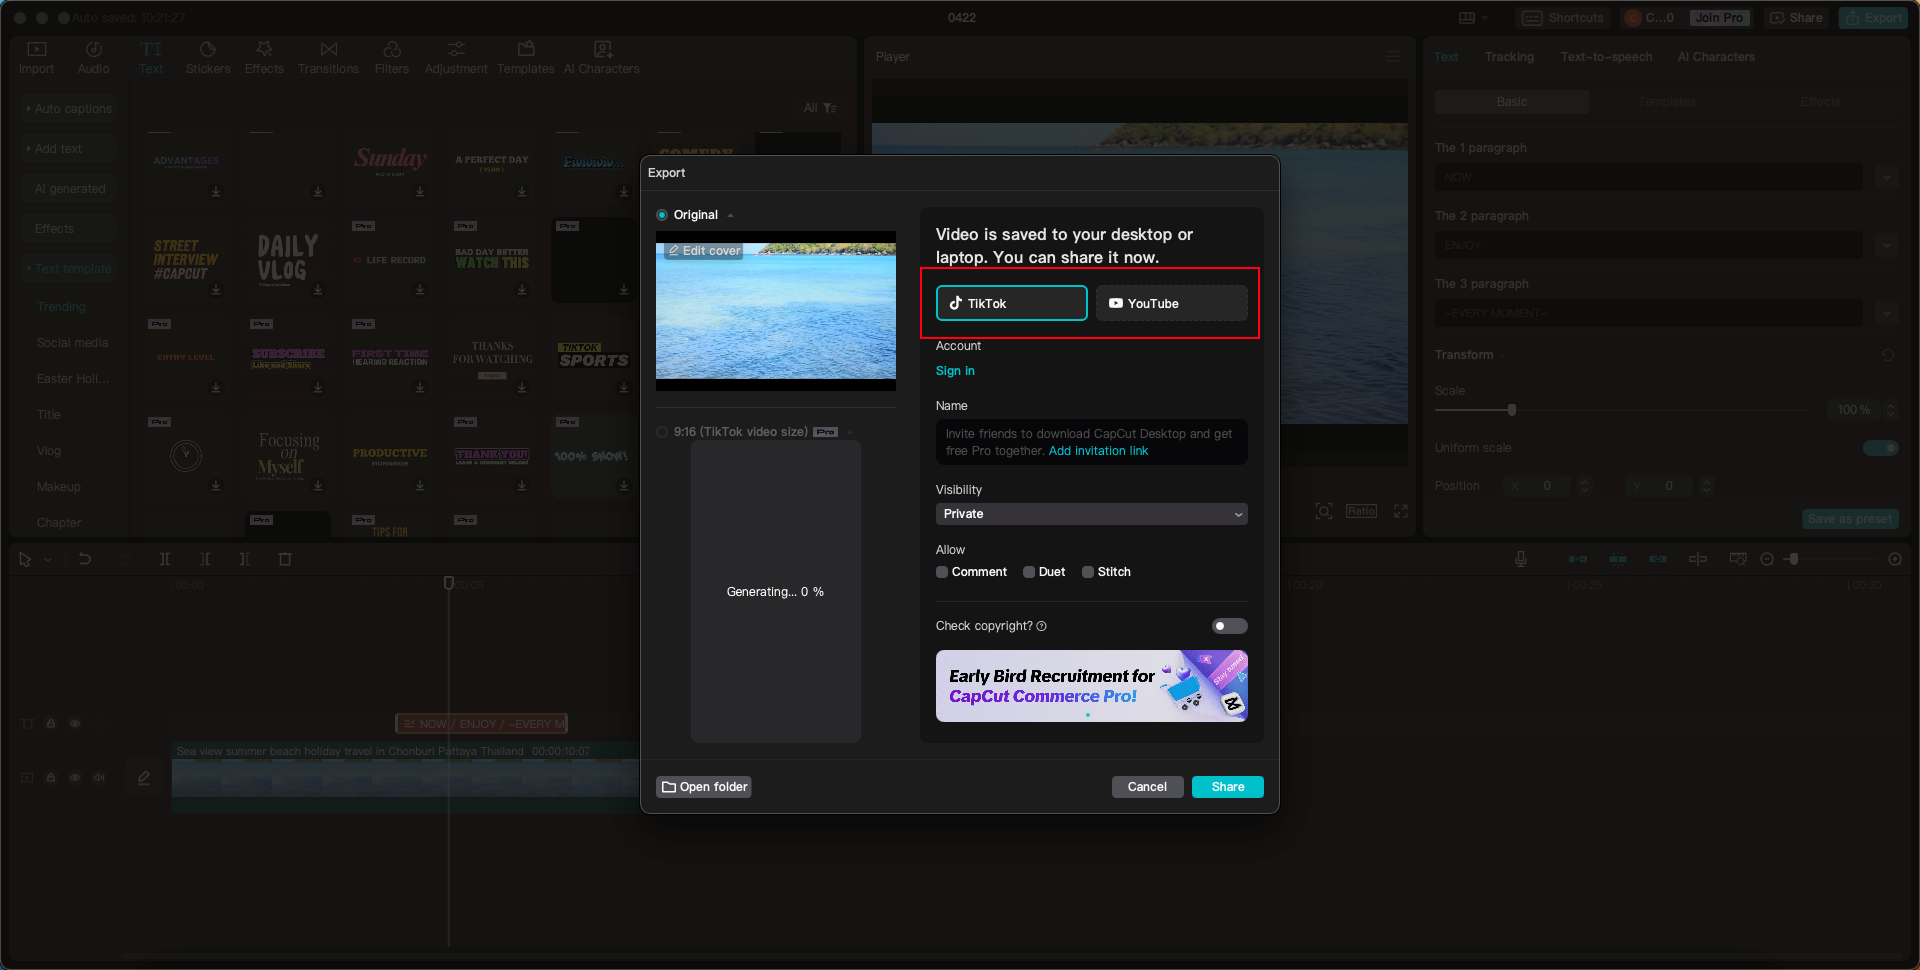The height and width of the screenshot is (970, 1920).
Task: Select the Original export option
Action: click(662, 215)
